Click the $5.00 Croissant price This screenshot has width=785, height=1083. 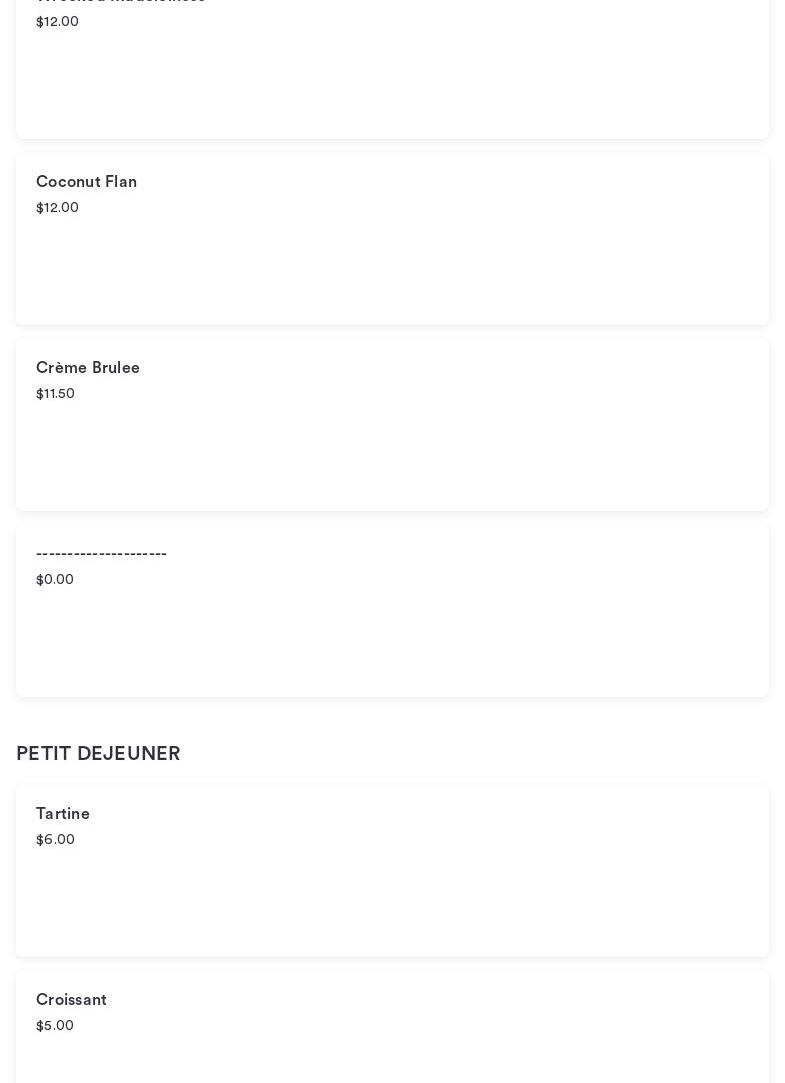click(55, 1026)
